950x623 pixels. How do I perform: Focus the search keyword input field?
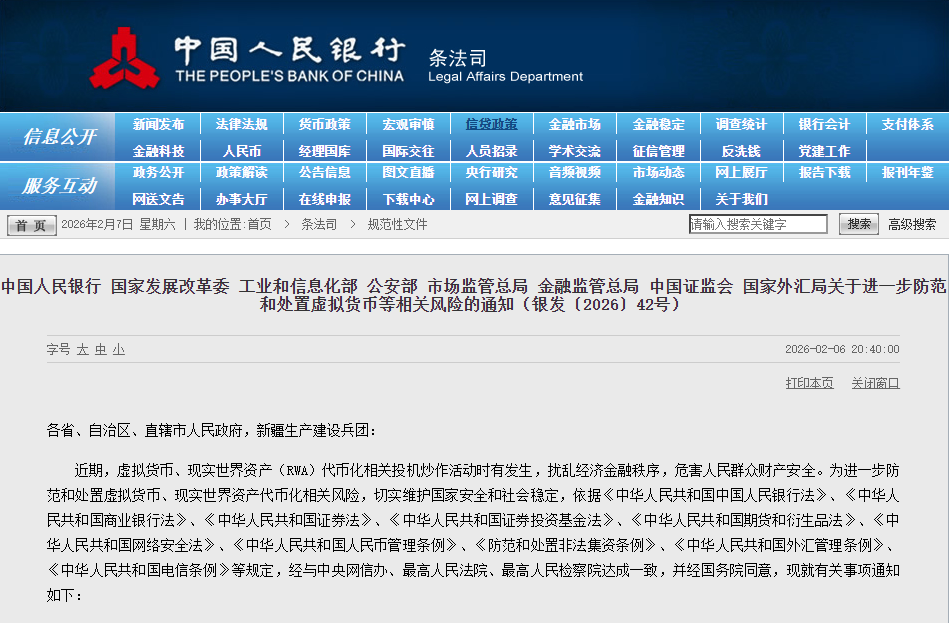click(x=758, y=224)
